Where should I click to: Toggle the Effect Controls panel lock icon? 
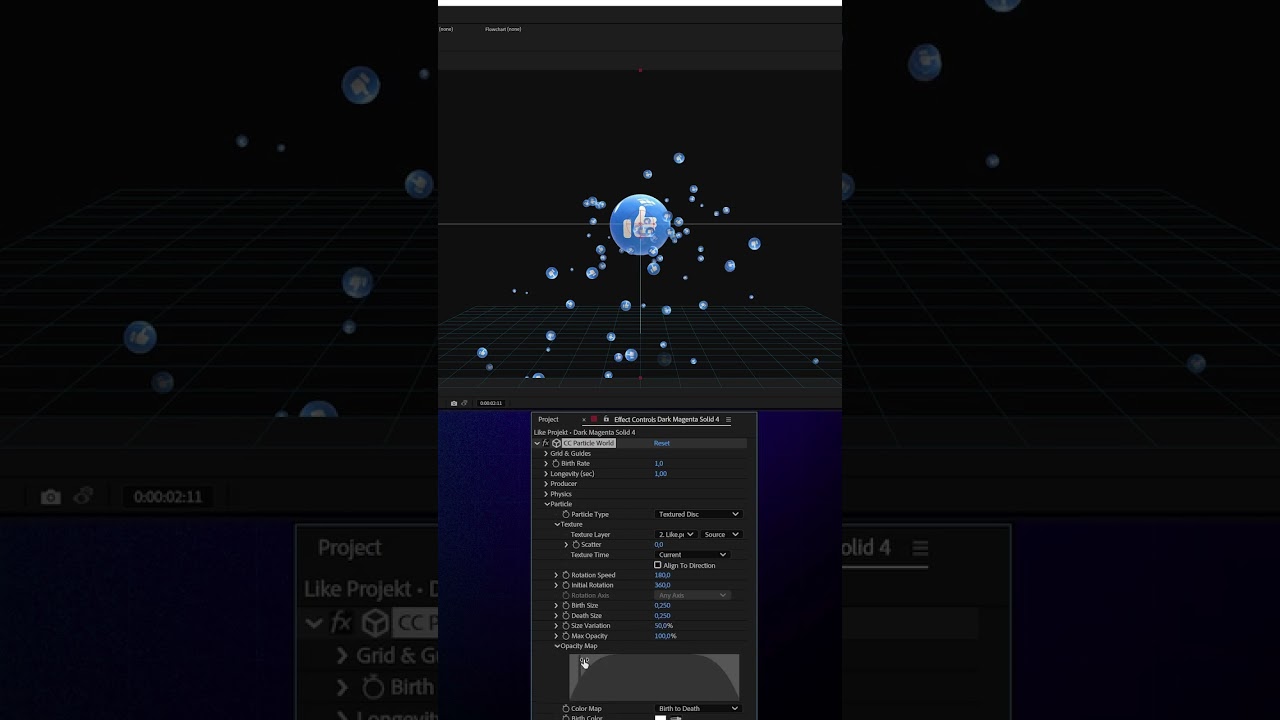606,419
